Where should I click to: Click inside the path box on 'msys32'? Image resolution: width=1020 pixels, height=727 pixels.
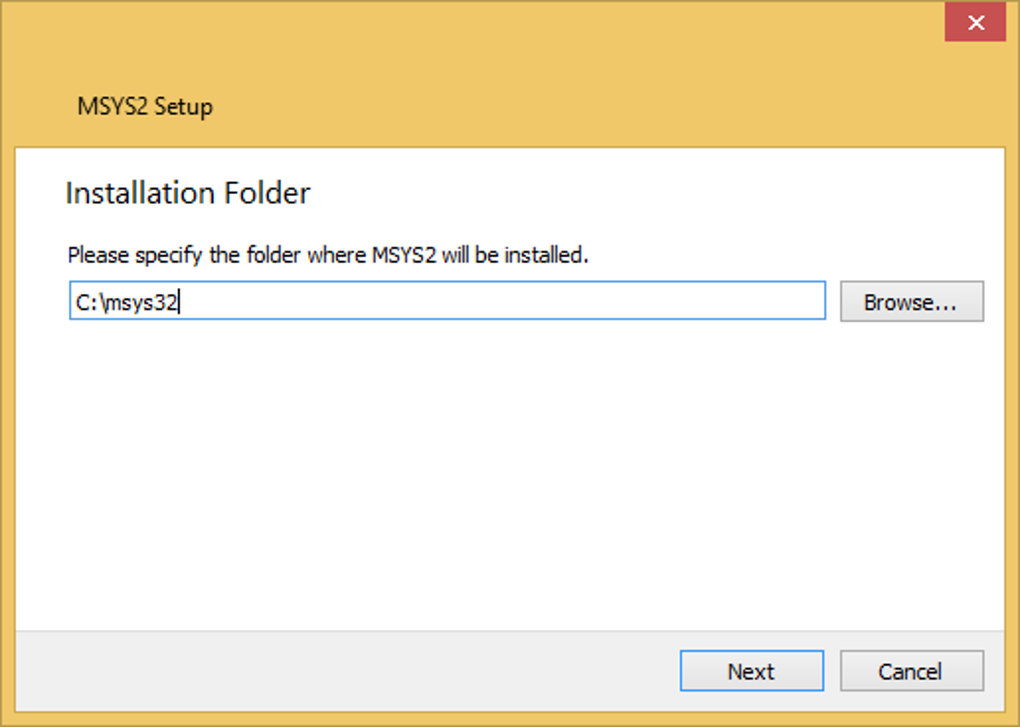[x=143, y=302]
